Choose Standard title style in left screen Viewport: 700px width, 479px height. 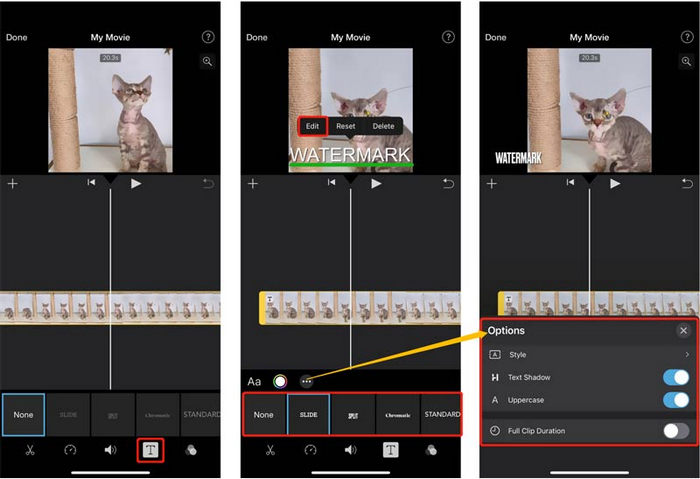pos(201,415)
